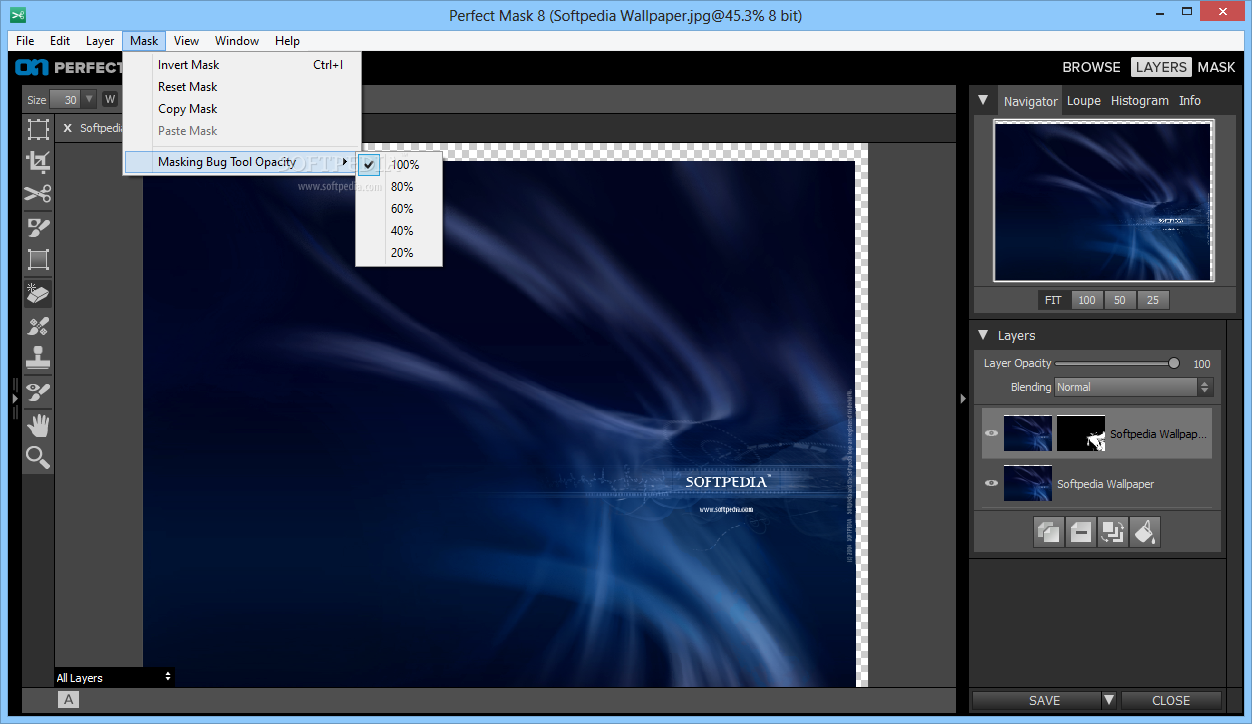
Task: Switch to MASK module
Action: coord(1216,67)
